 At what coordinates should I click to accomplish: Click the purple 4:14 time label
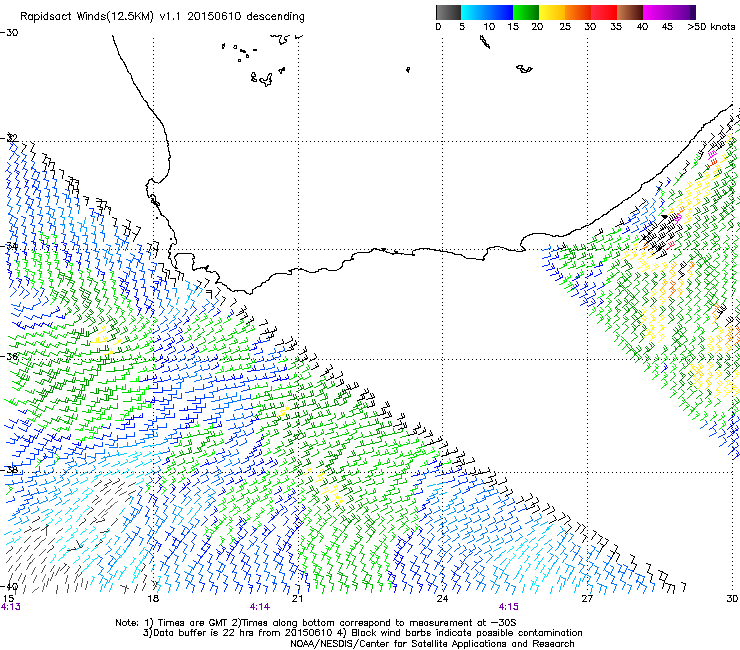click(260, 607)
